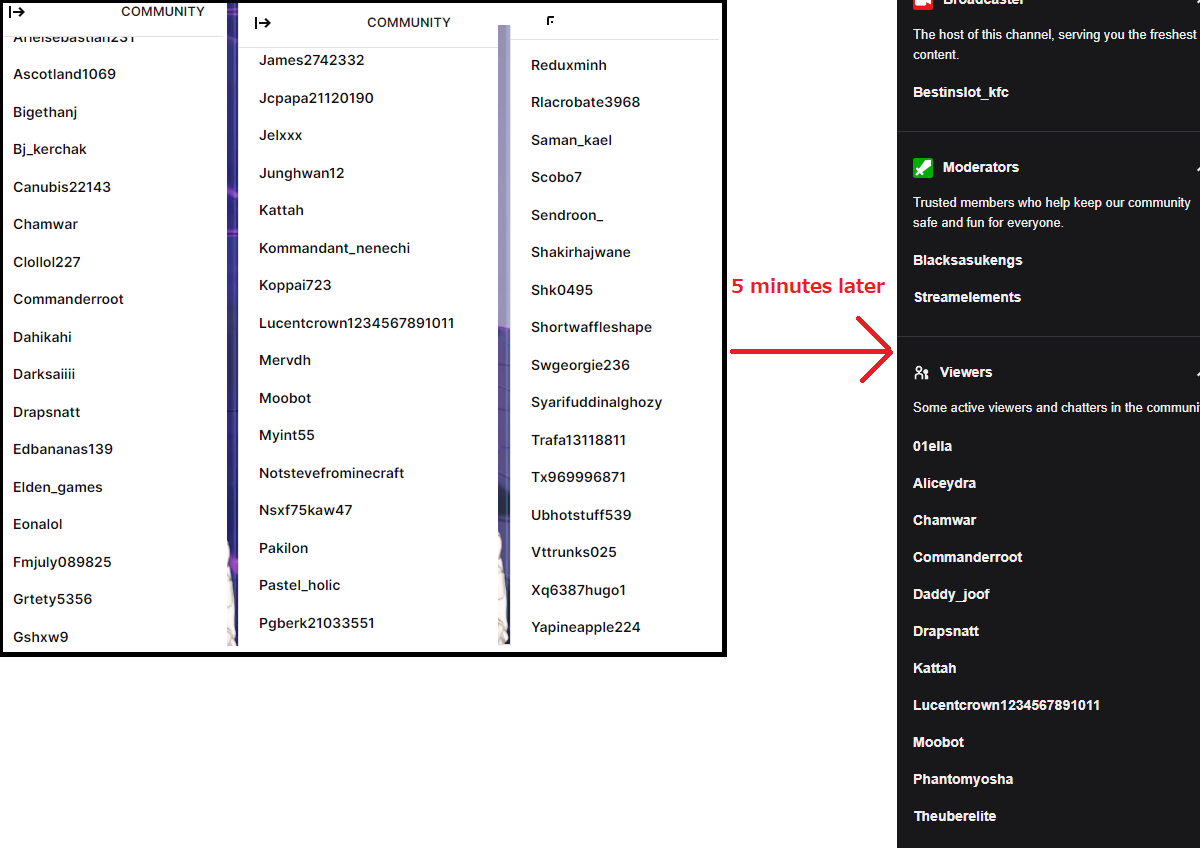Click the red Broadcaster camera badge icon
This screenshot has width=1200, height=848.
(923, 4)
